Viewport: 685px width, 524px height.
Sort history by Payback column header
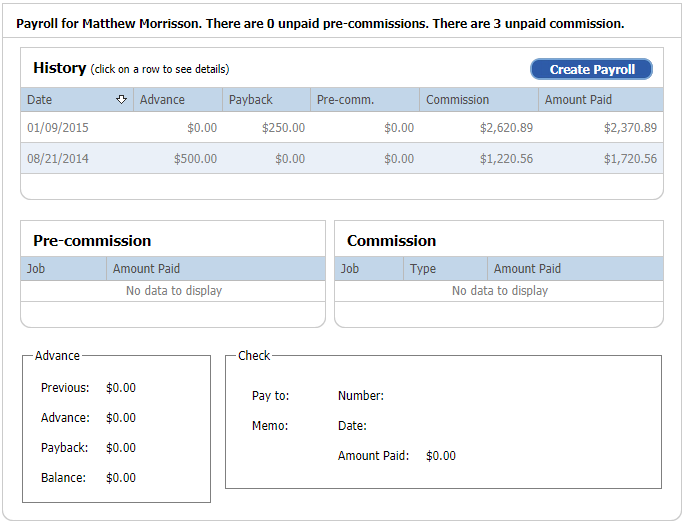[x=266, y=100]
